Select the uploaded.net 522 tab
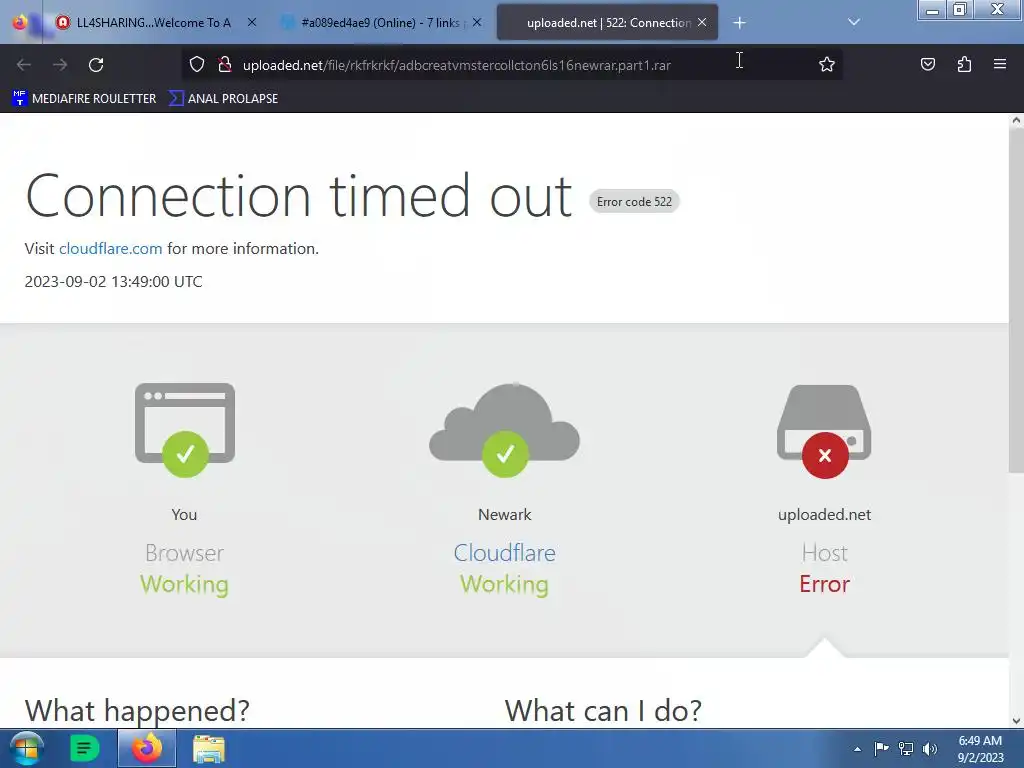 pyautogui.click(x=608, y=22)
